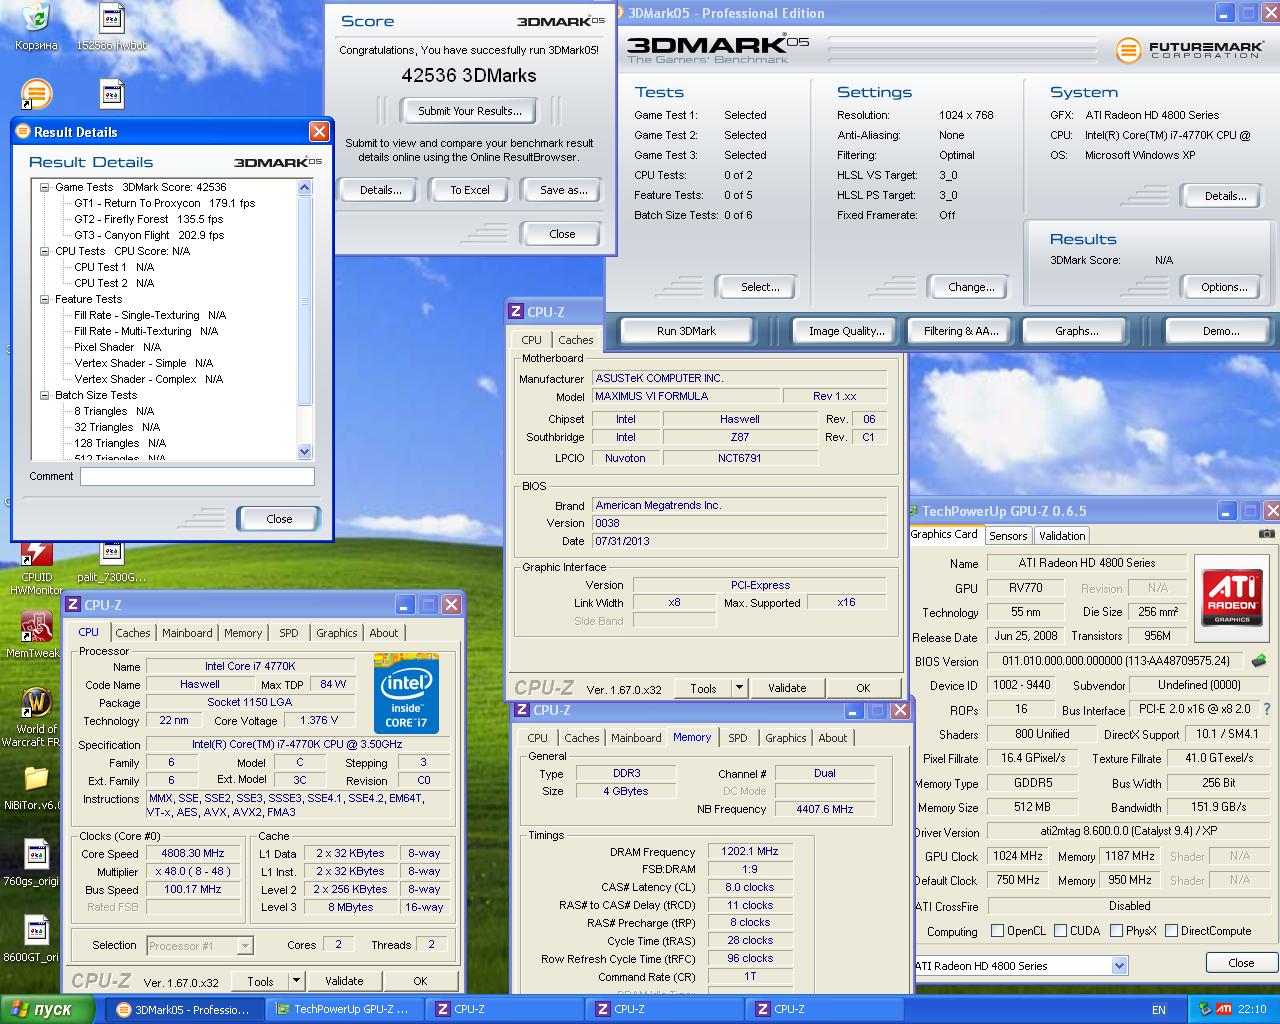Switch to the Validation tab in GPU-Z
Viewport: 1280px width, 1024px height.
(1062, 536)
